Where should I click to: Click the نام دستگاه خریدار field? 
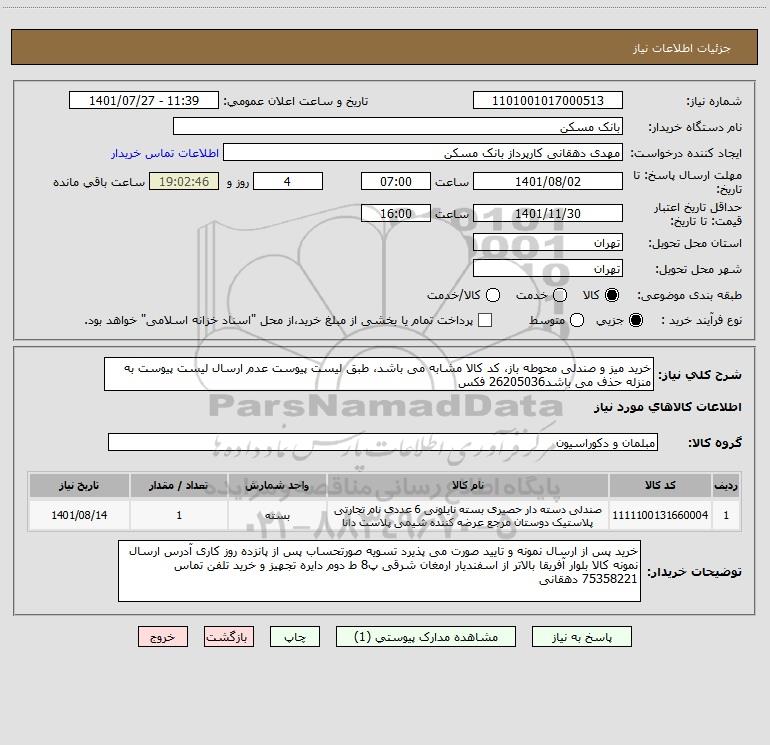click(x=398, y=126)
